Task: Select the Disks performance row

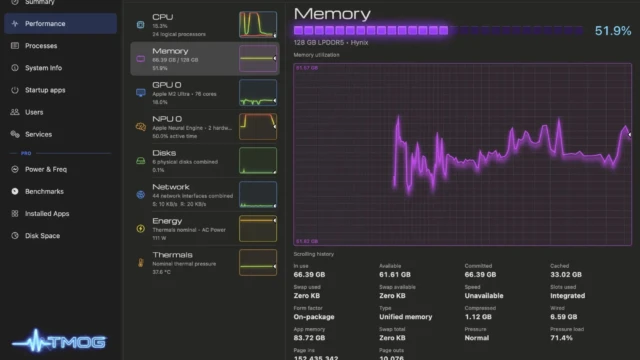Action: click(205, 161)
